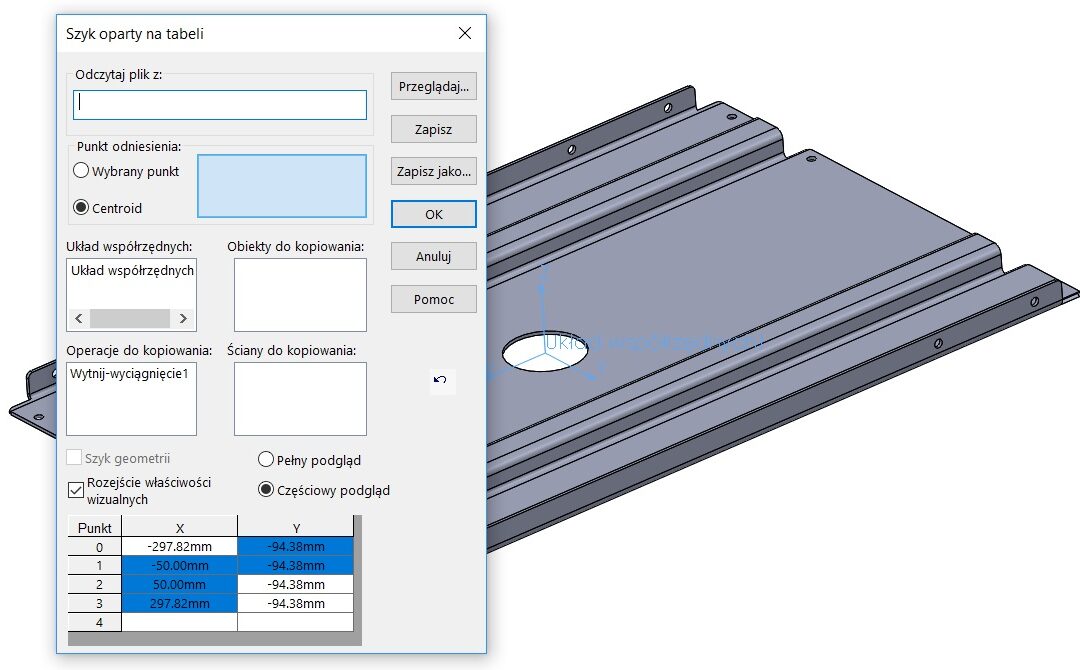Viewport: 1080px width, 670px height.
Task: Click the blue reference point selection box
Action: click(x=282, y=186)
